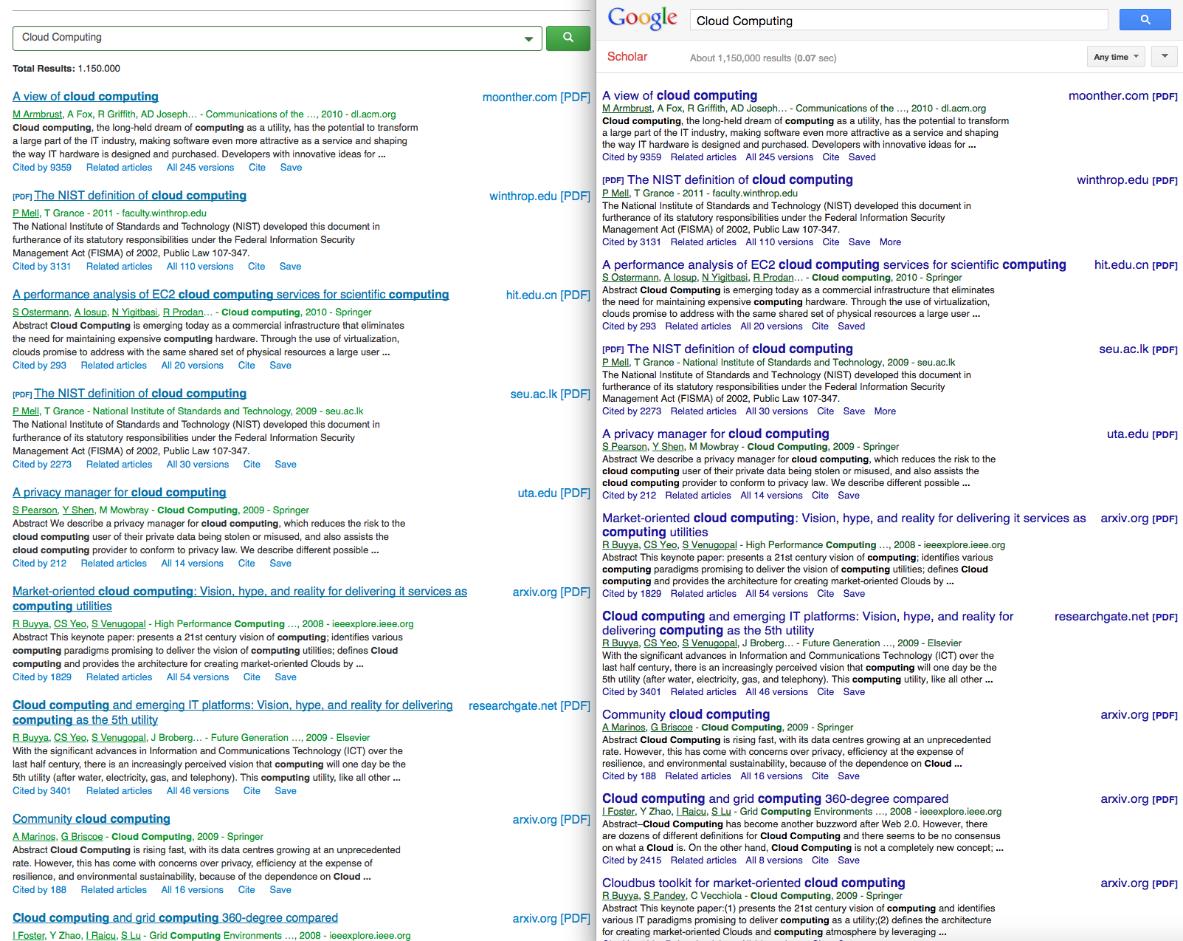Open arxiv.org [PDF] beside Market-oriented in left pane
This screenshot has width=1183, height=941.
tap(551, 592)
